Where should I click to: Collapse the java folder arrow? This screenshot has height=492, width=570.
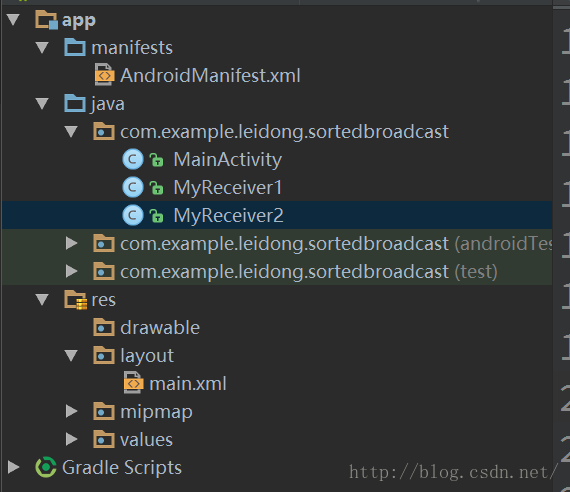(42, 104)
